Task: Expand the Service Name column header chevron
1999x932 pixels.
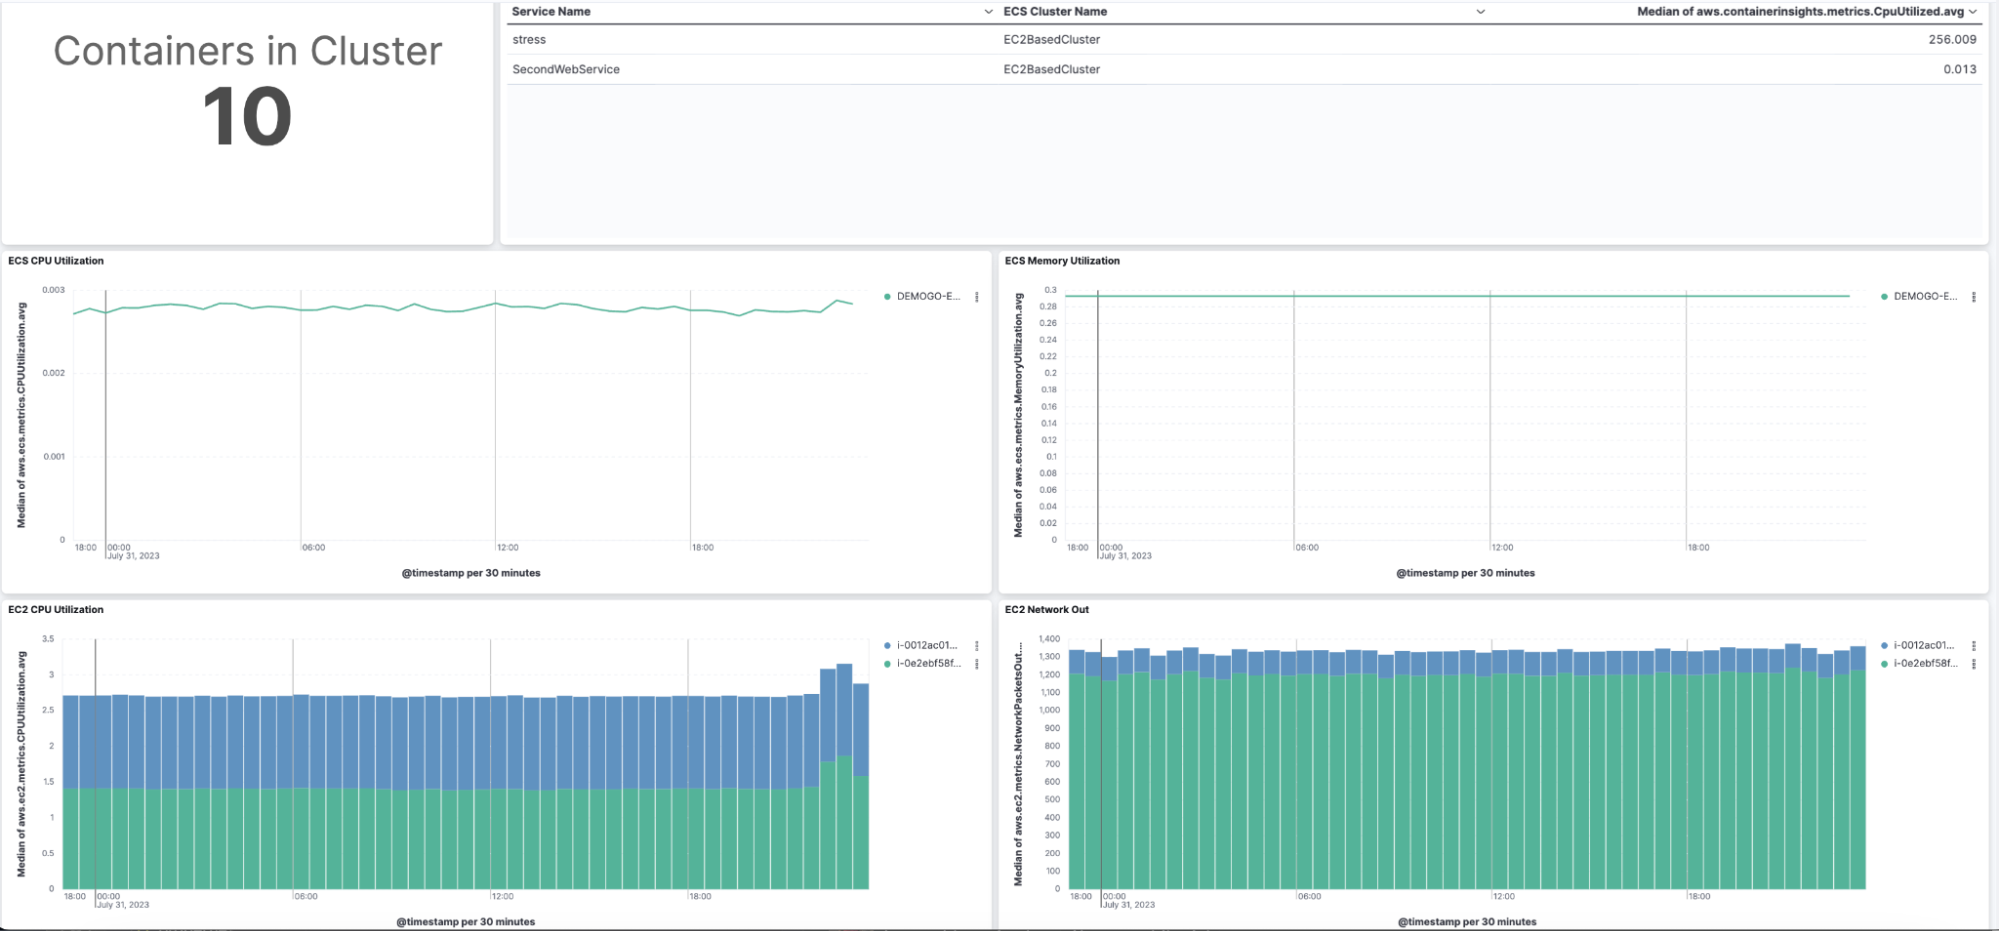Action: tap(988, 12)
